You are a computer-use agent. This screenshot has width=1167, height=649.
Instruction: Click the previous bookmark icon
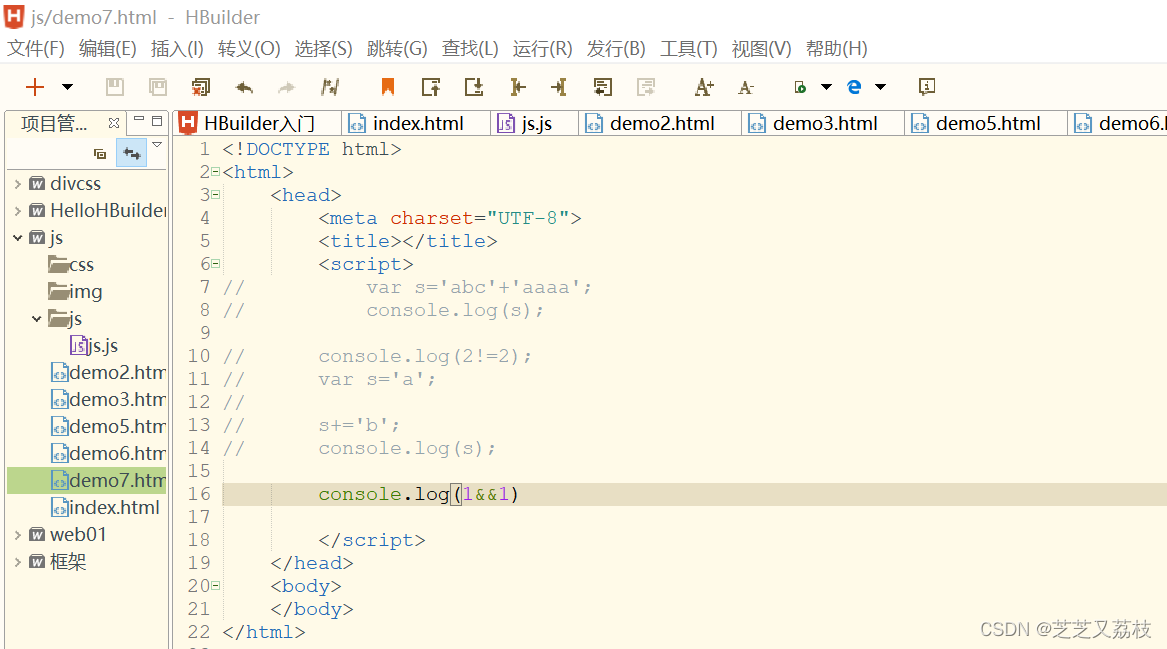click(x=431, y=87)
